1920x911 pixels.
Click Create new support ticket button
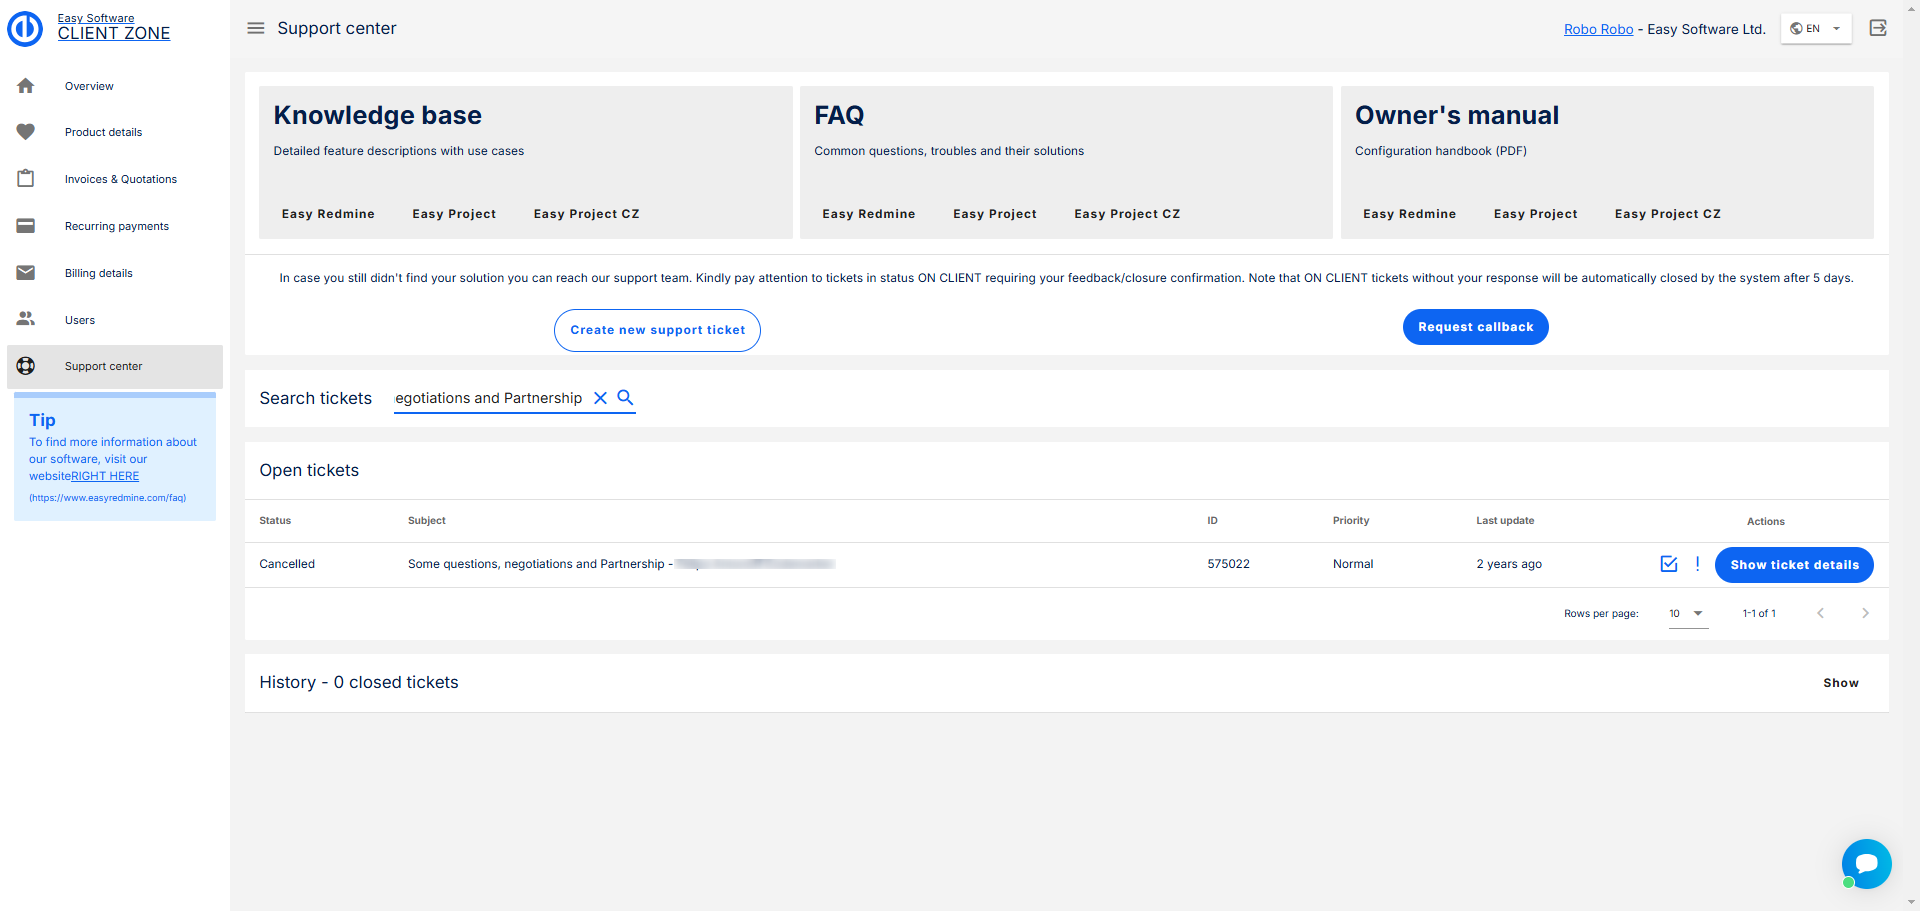click(657, 330)
